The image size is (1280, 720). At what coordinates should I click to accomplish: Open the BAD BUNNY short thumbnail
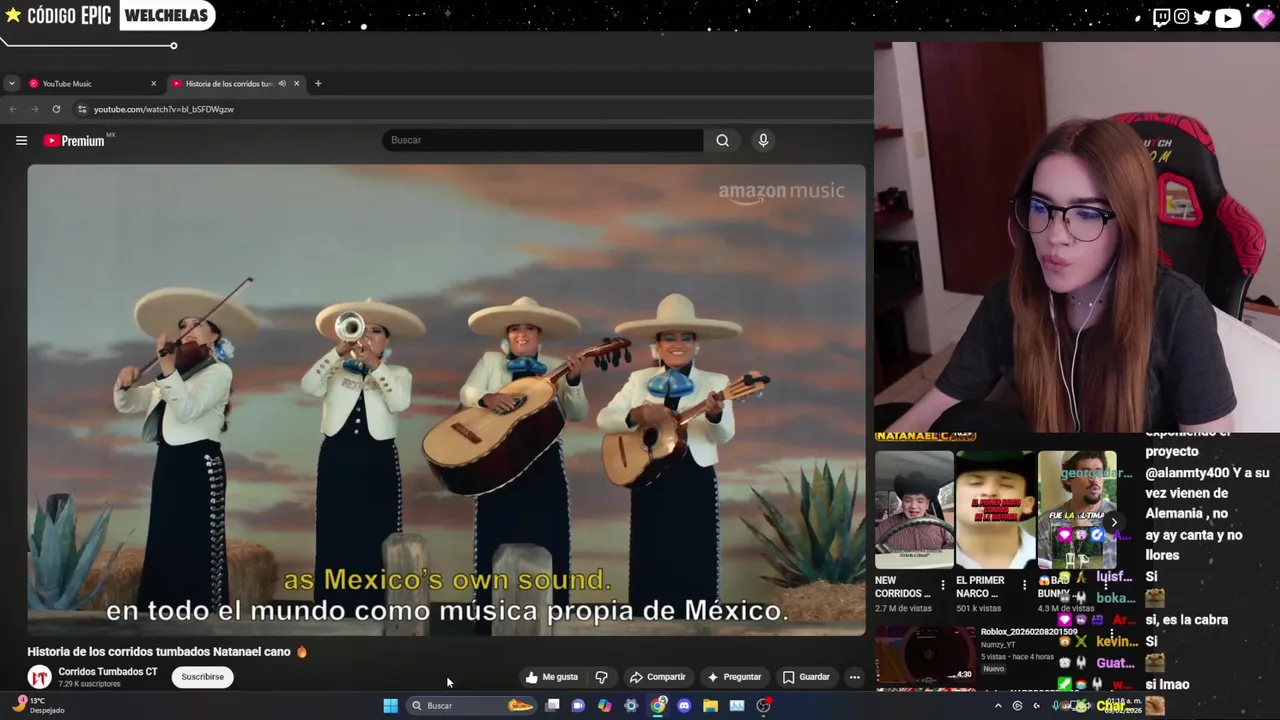tap(1076, 509)
